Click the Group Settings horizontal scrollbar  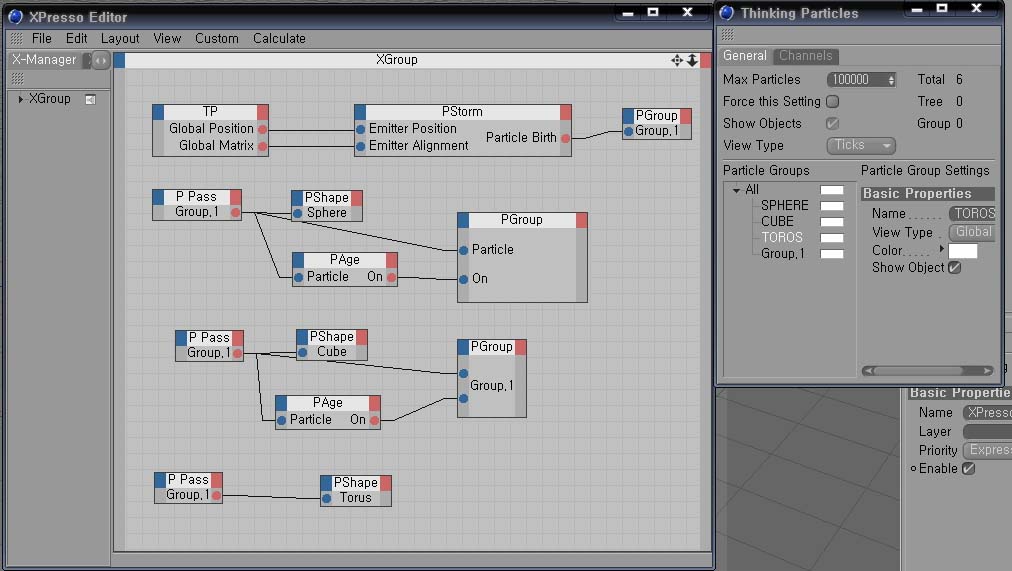coord(927,370)
